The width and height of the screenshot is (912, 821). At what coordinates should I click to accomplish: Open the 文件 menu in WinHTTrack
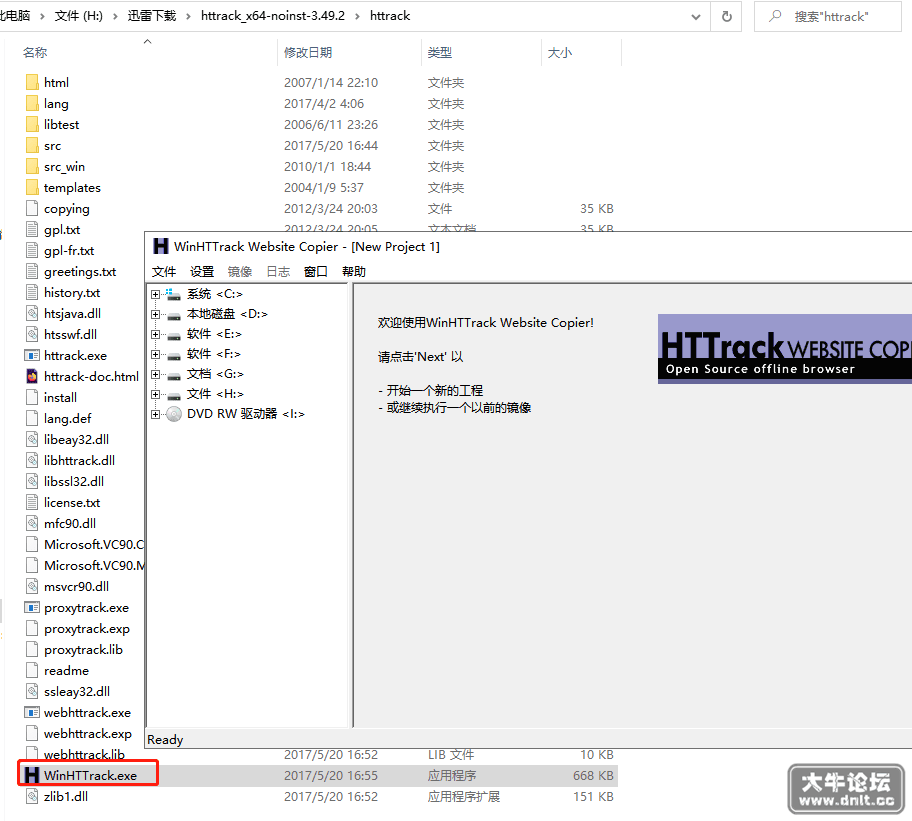(164, 272)
